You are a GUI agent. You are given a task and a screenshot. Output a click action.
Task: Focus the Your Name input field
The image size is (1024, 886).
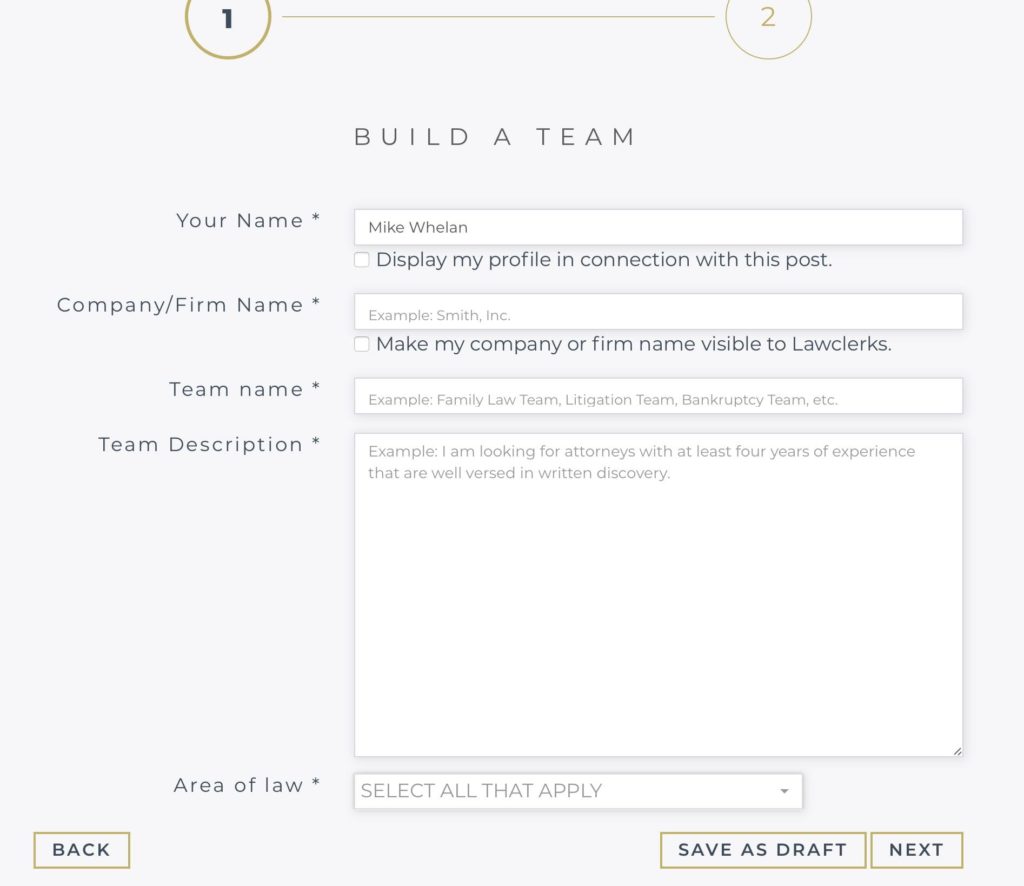tap(658, 227)
